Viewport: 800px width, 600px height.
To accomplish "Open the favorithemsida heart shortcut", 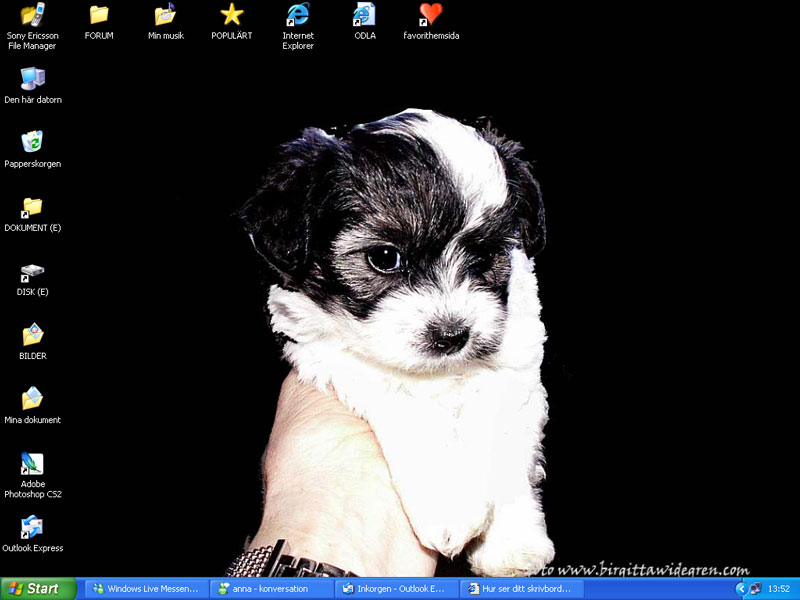I will coord(431,15).
